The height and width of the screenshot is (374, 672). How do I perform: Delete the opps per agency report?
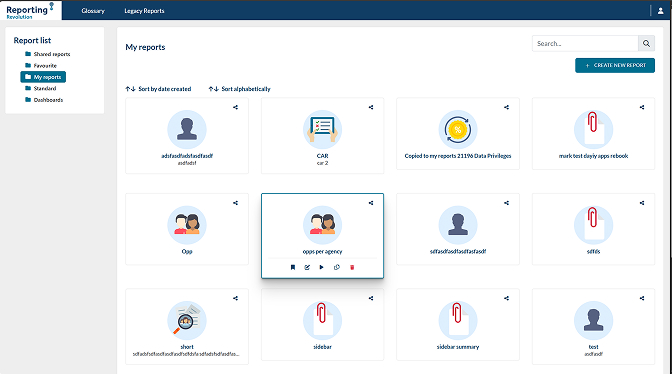(x=352, y=267)
